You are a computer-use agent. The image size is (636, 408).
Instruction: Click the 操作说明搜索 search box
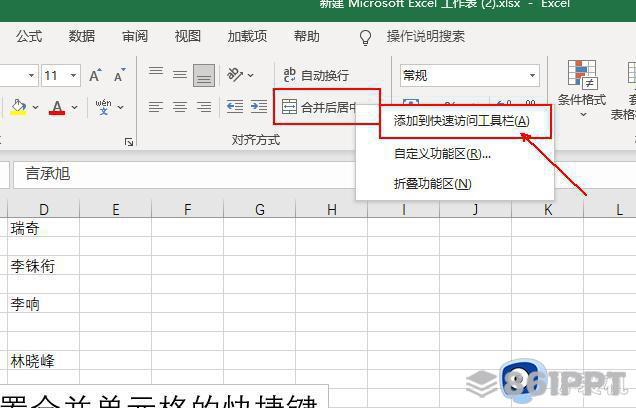(x=425, y=36)
